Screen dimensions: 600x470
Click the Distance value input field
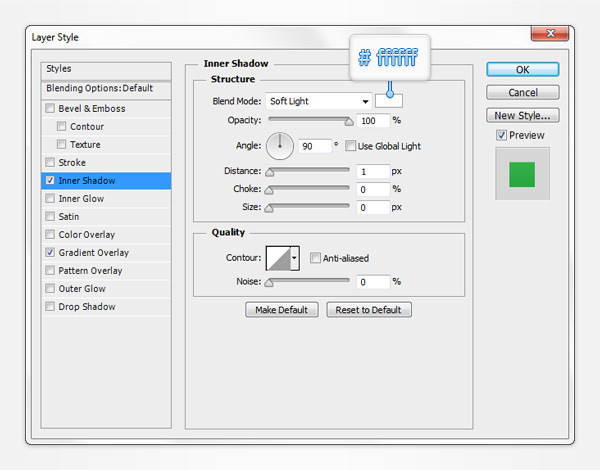point(373,171)
